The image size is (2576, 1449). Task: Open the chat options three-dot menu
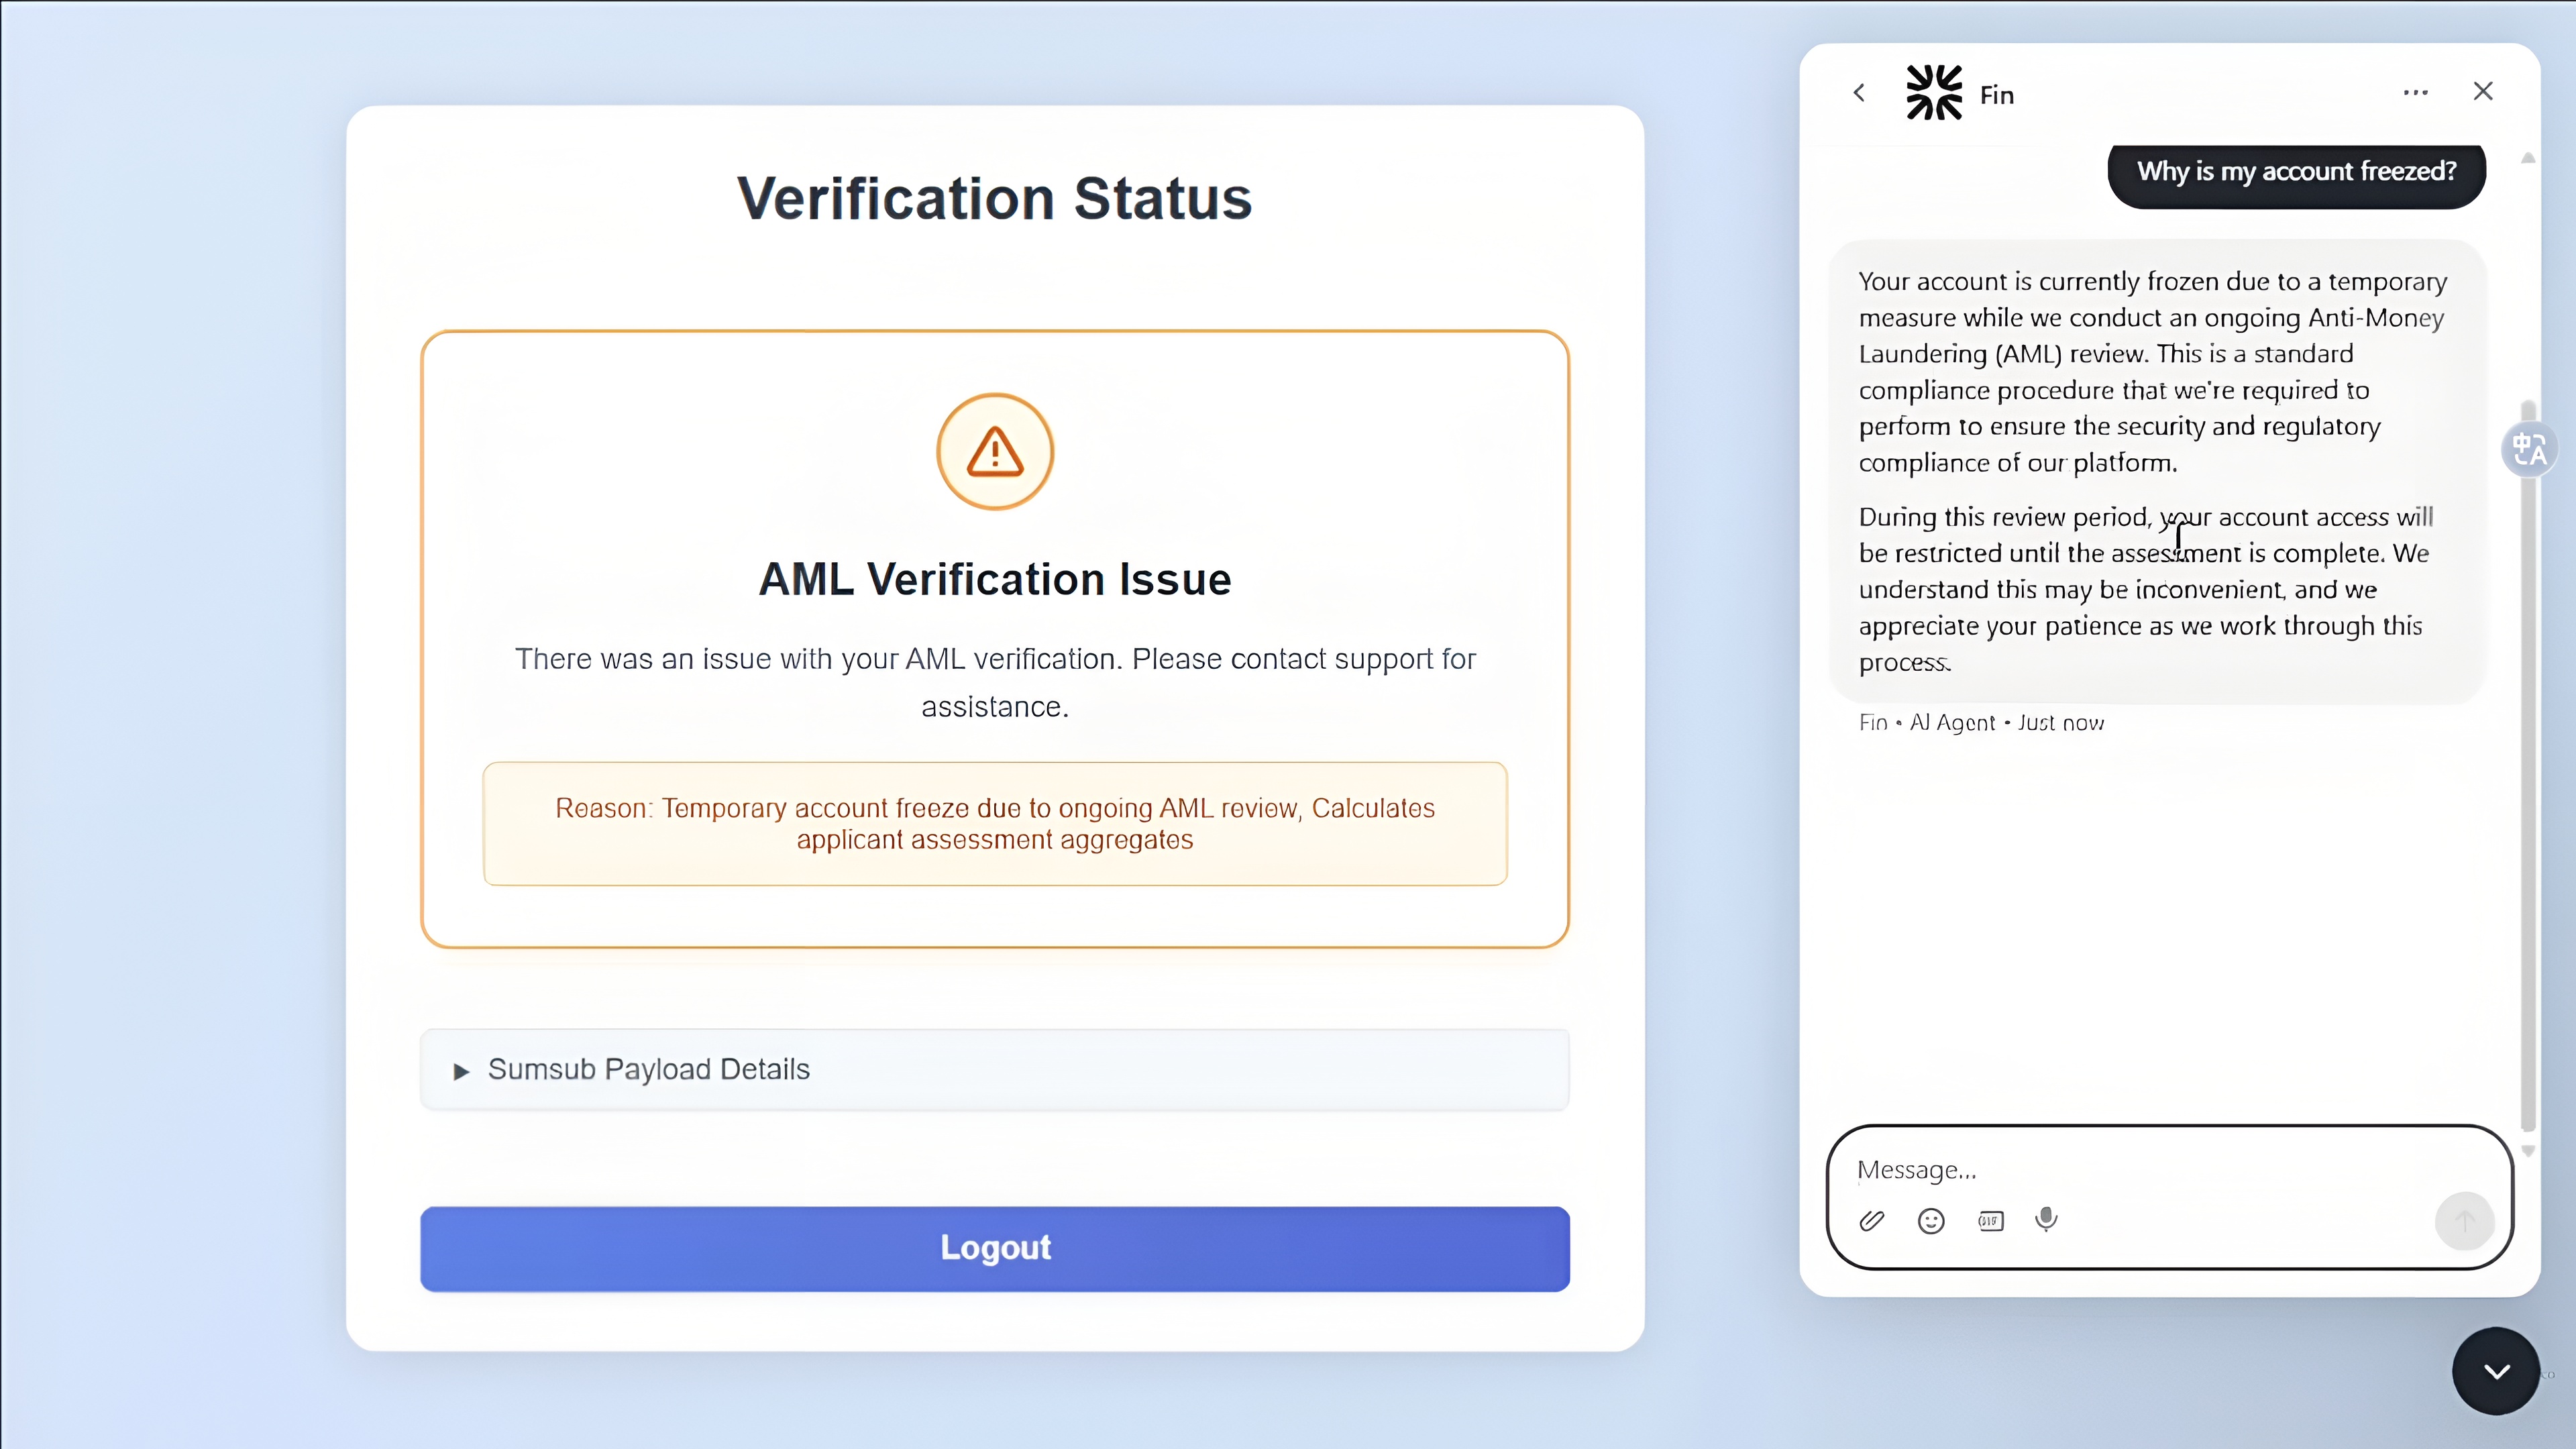[2415, 92]
